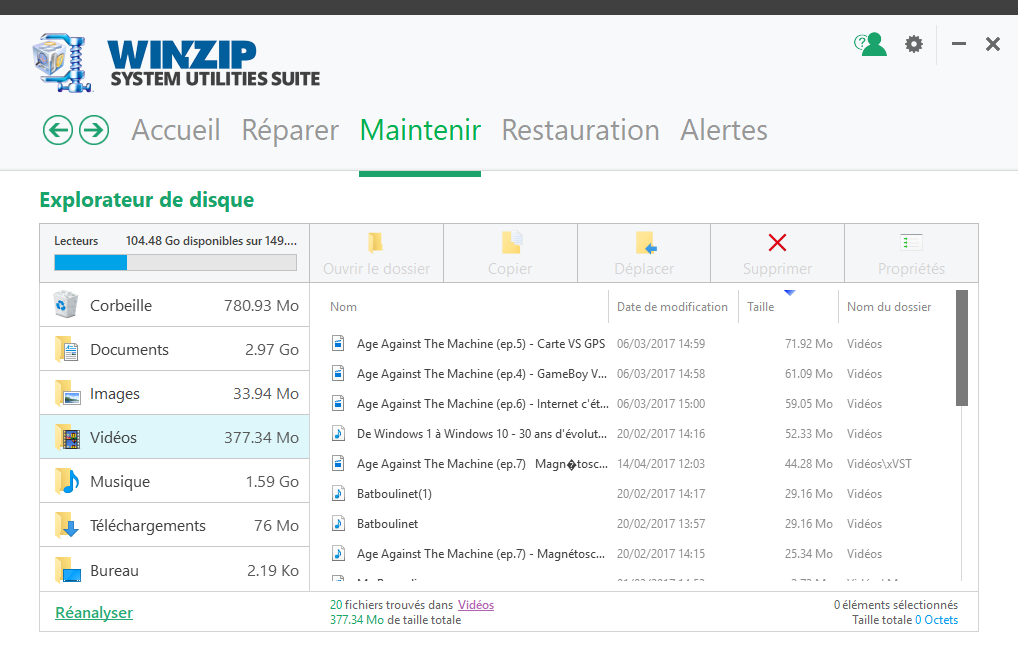Click the Copier toolbar icon

click(510, 241)
